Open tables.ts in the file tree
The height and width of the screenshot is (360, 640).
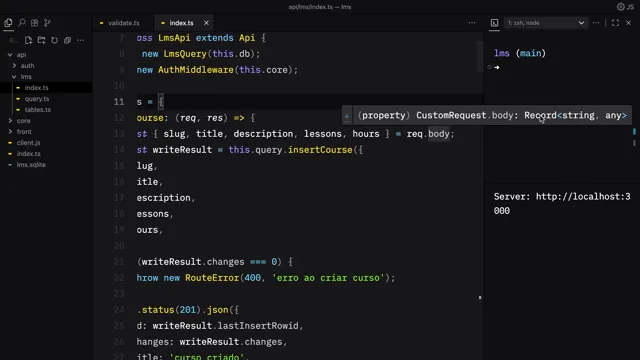click(x=38, y=109)
